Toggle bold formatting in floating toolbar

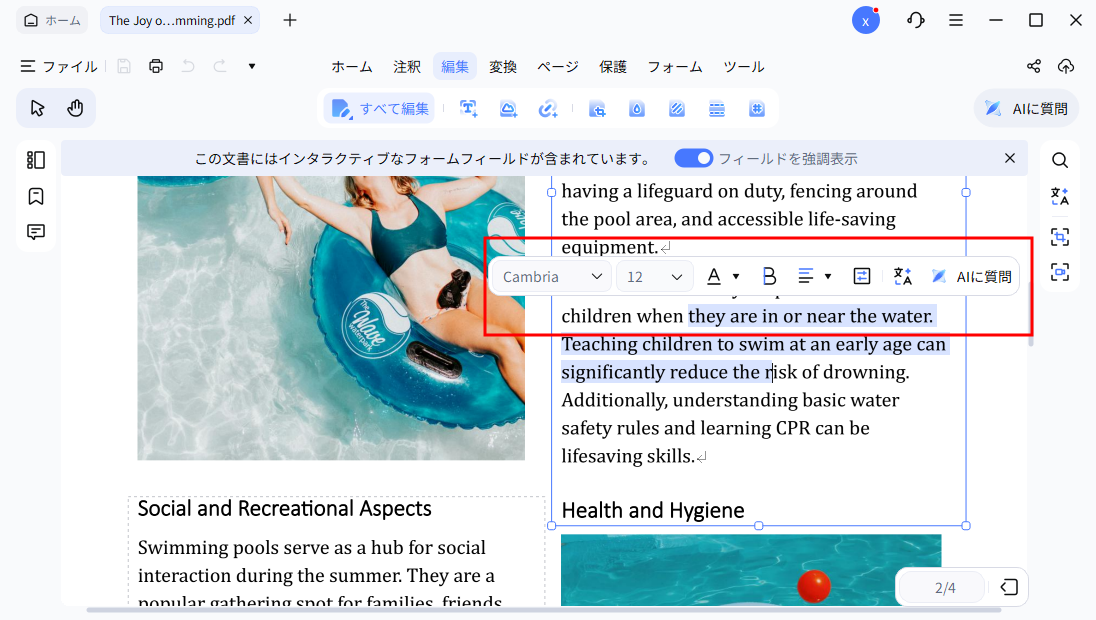(x=769, y=276)
